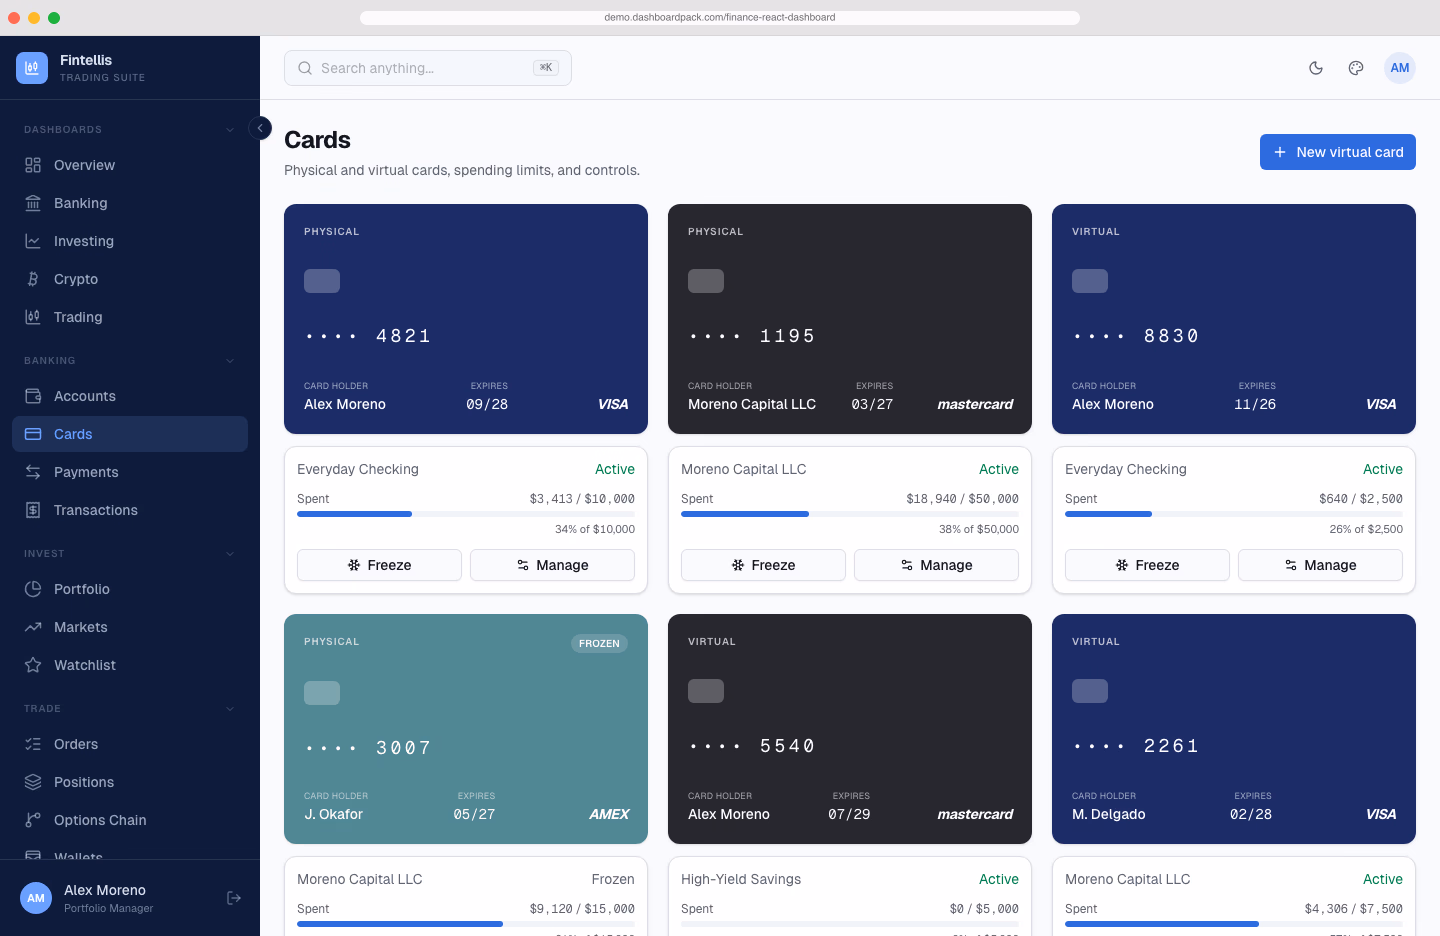
Task: Open Positions layers icon
Action: 33,782
